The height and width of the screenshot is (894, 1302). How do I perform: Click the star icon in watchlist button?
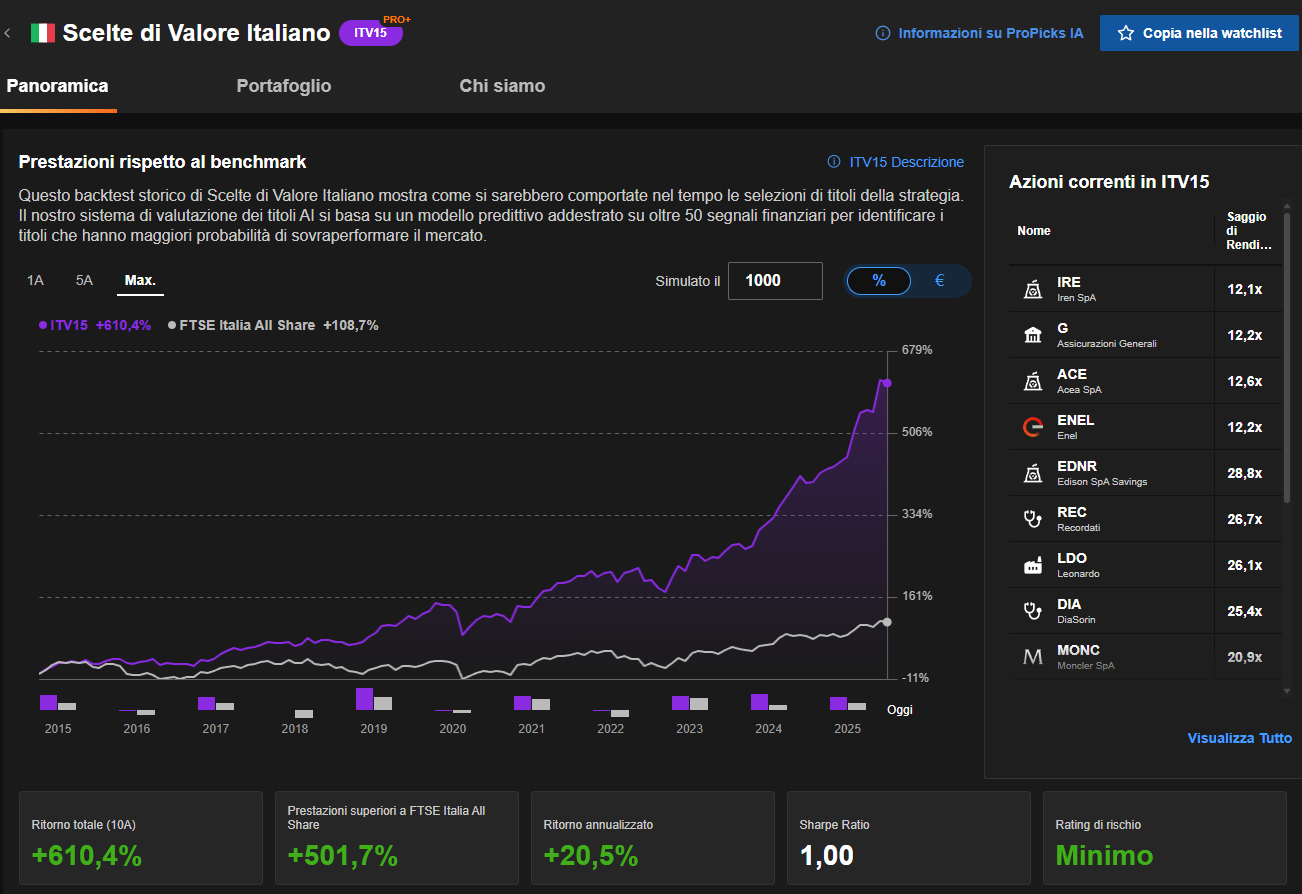point(1125,33)
